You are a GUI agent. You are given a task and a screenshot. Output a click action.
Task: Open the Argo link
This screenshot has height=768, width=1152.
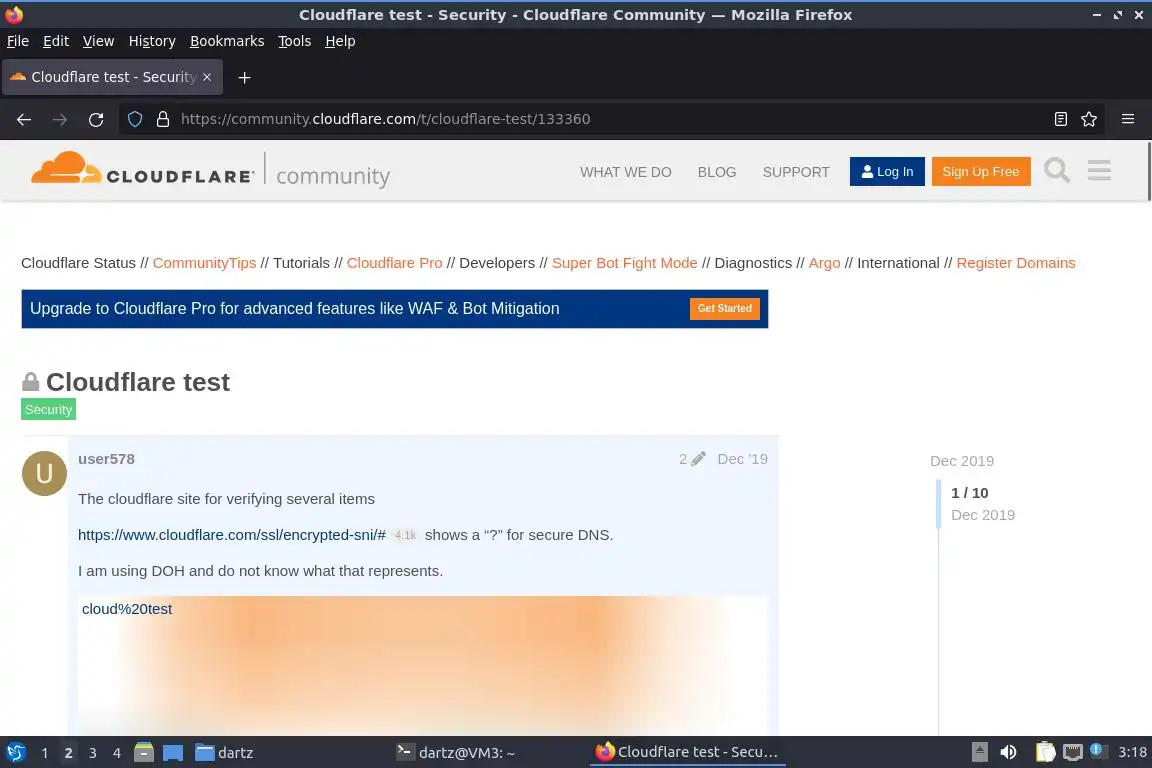(824, 263)
